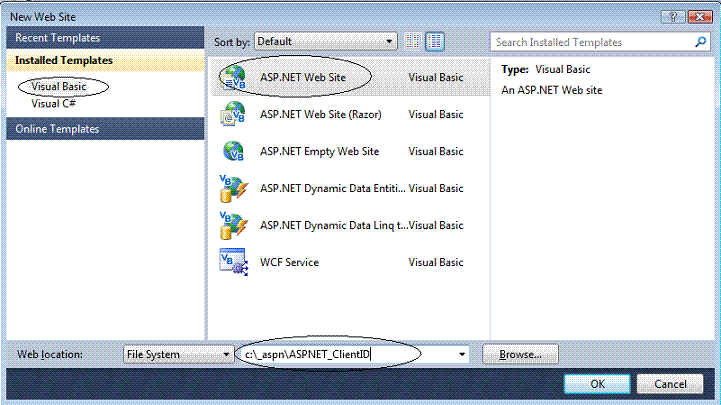721x405 pixels.
Task: Click the search magnifier icon
Action: click(700, 42)
